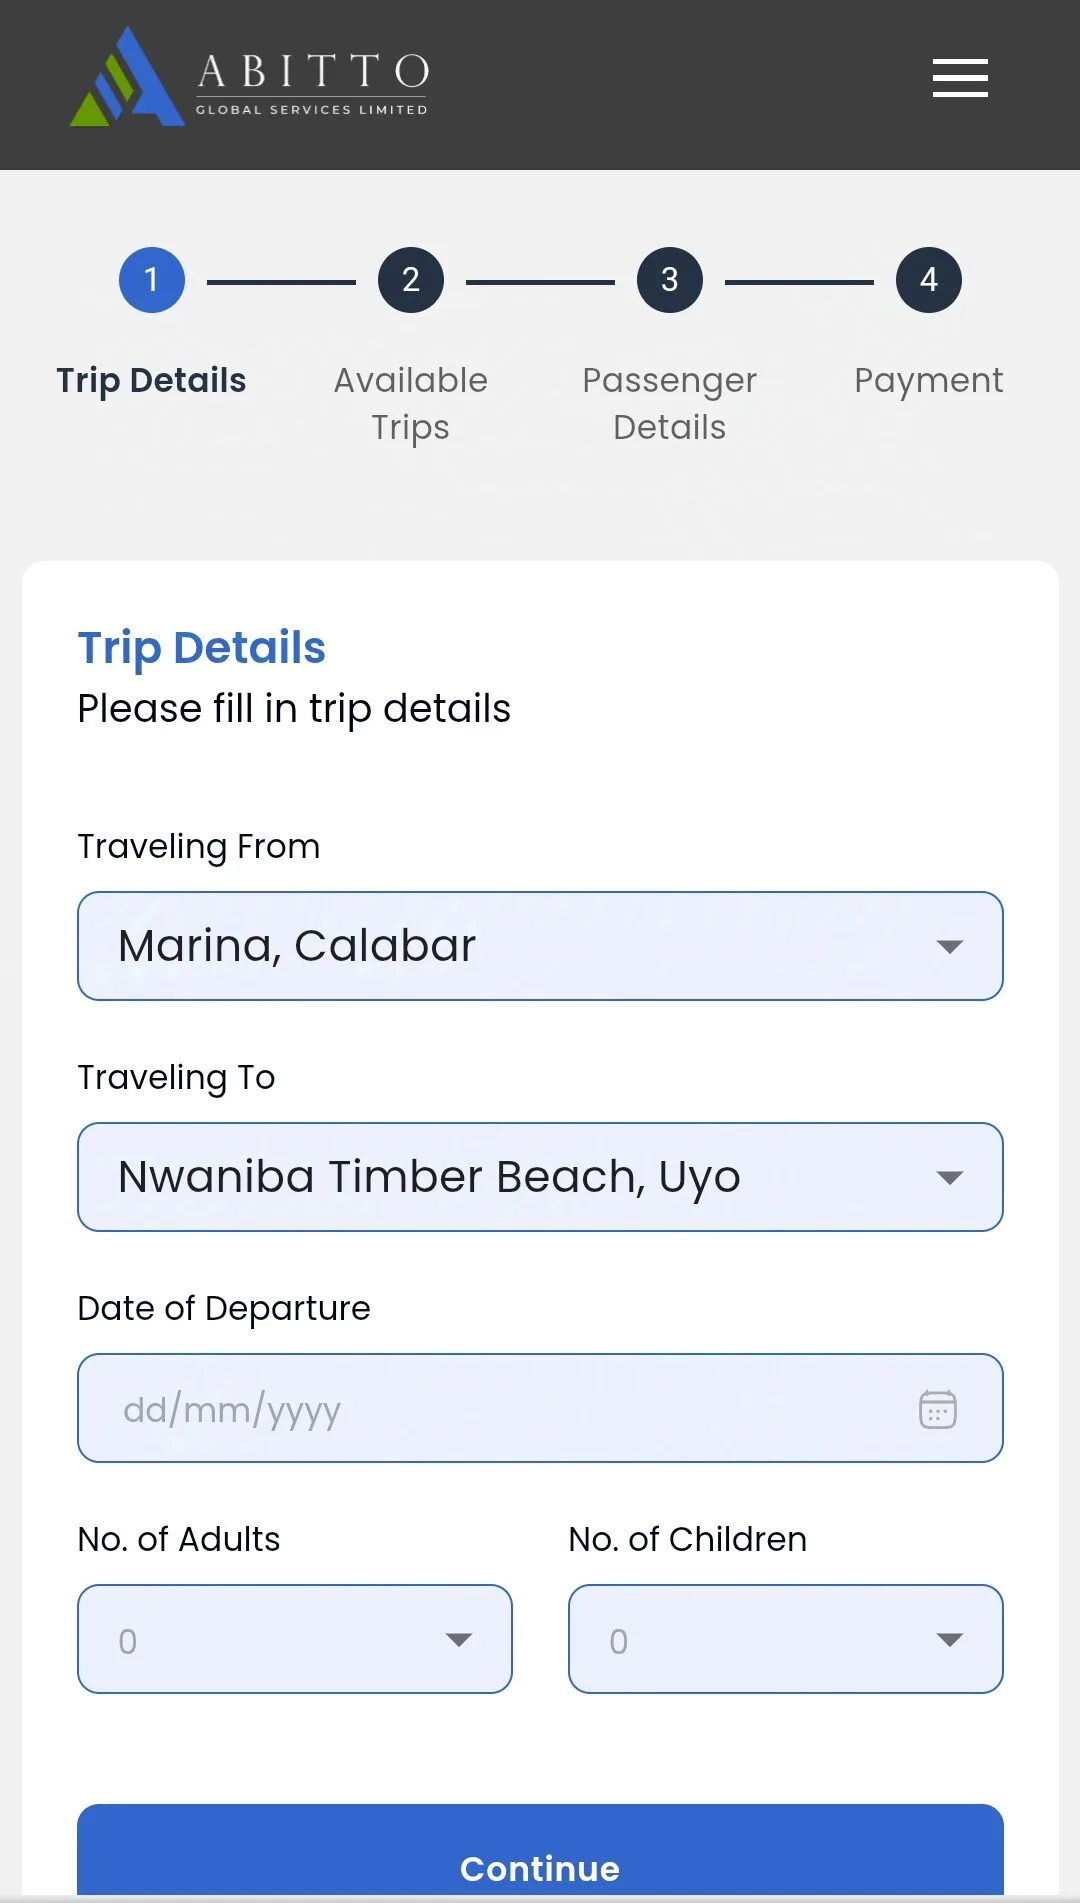This screenshot has width=1080, height=1903.
Task: Go to Payment step label
Action: click(929, 381)
